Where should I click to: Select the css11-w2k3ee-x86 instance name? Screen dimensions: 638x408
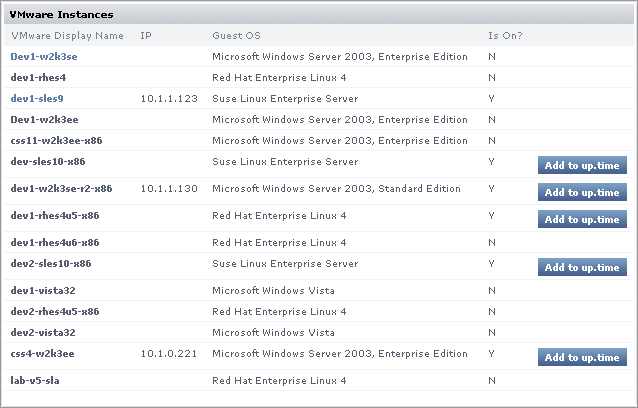55,140
